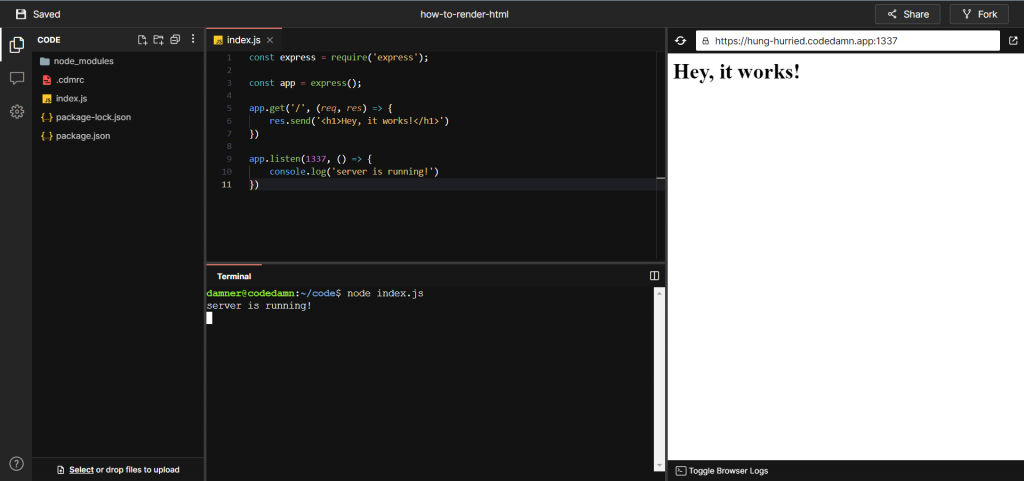Image resolution: width=1024 pixels, height=481 pixels.
Task: Open the CODE panel more options menu
Action: click(193, 39)
